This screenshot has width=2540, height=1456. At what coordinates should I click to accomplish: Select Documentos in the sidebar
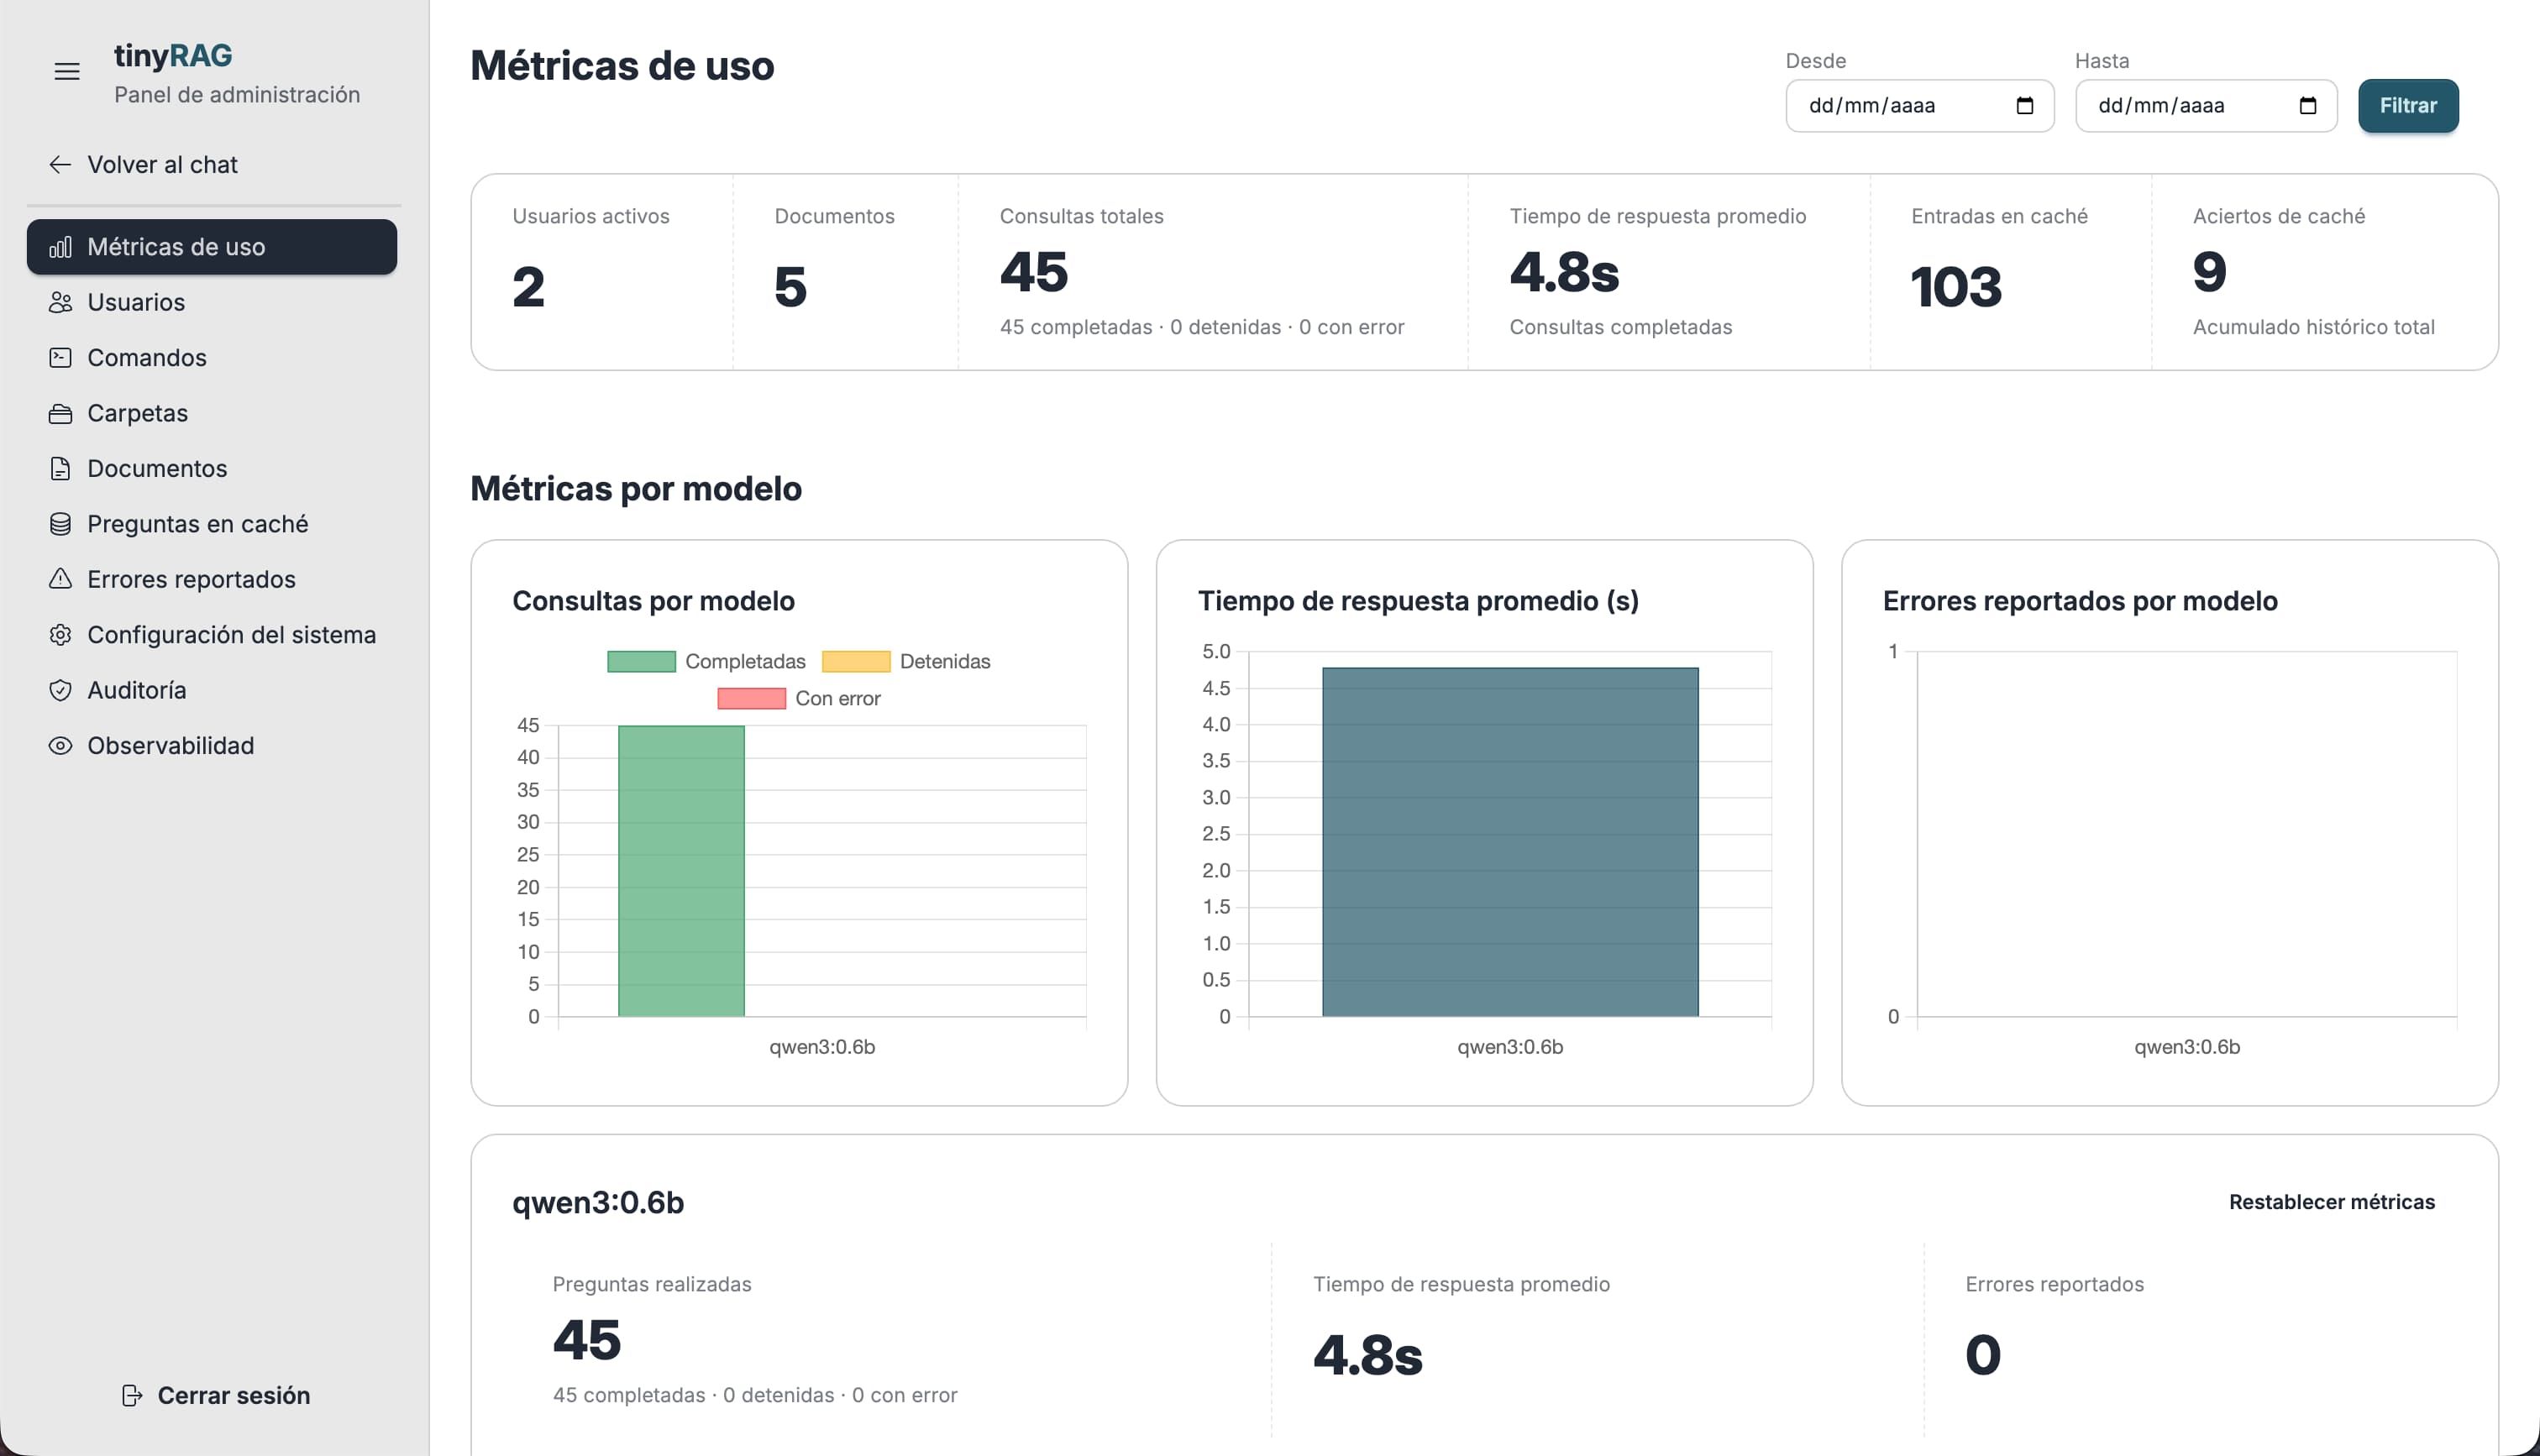212,468
